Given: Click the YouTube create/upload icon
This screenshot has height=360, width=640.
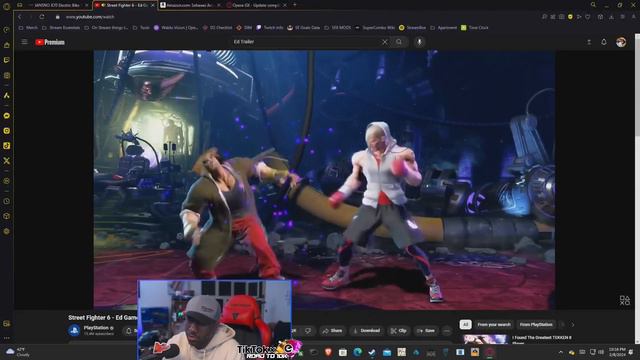Looking at the screenshot, I should pos(589,42).
